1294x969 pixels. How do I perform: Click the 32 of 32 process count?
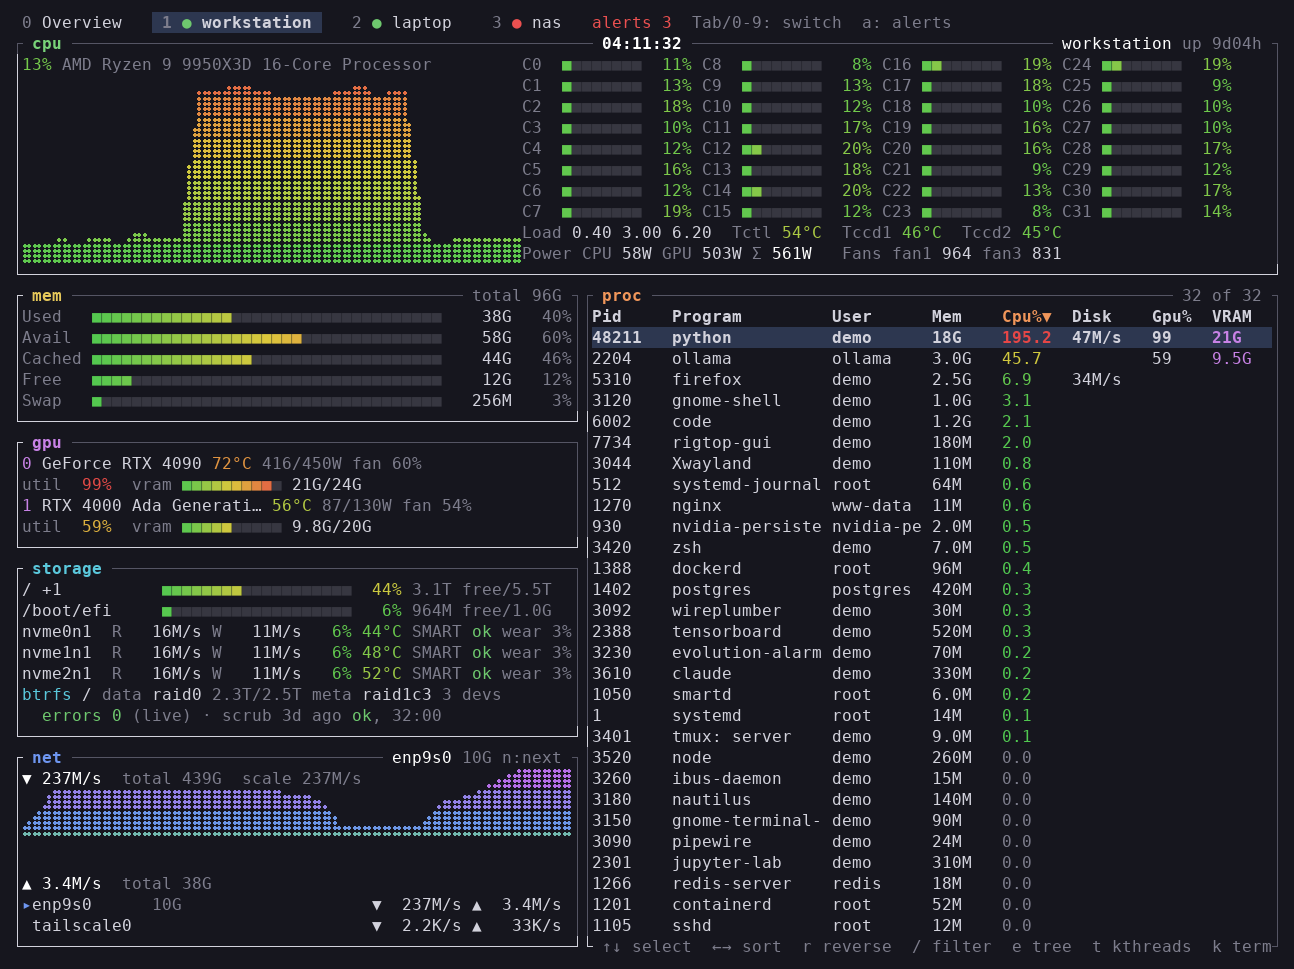(x=1222, y=295)
